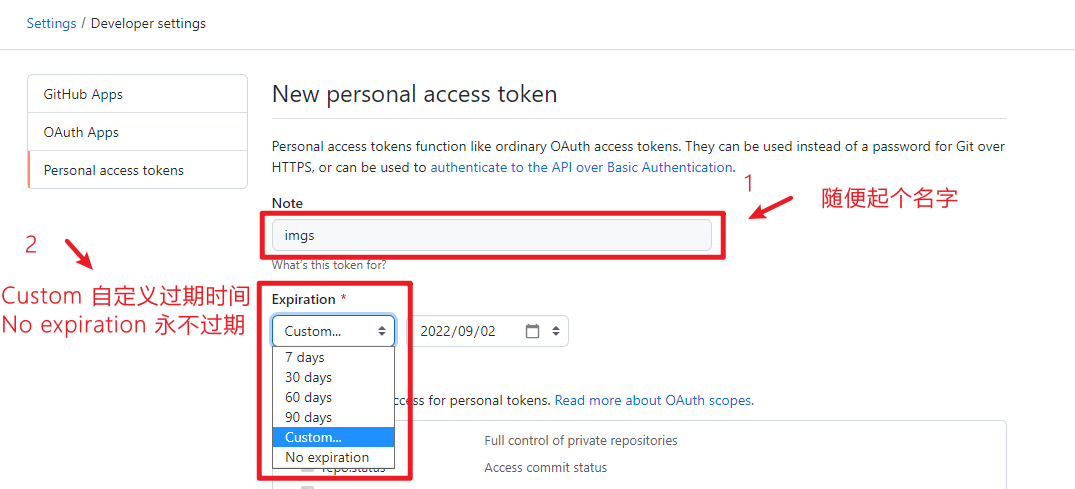Open the Basic Authentication API link
Image resolution: width=1075 pixels, height=489 pixels.
pos(581,167)
